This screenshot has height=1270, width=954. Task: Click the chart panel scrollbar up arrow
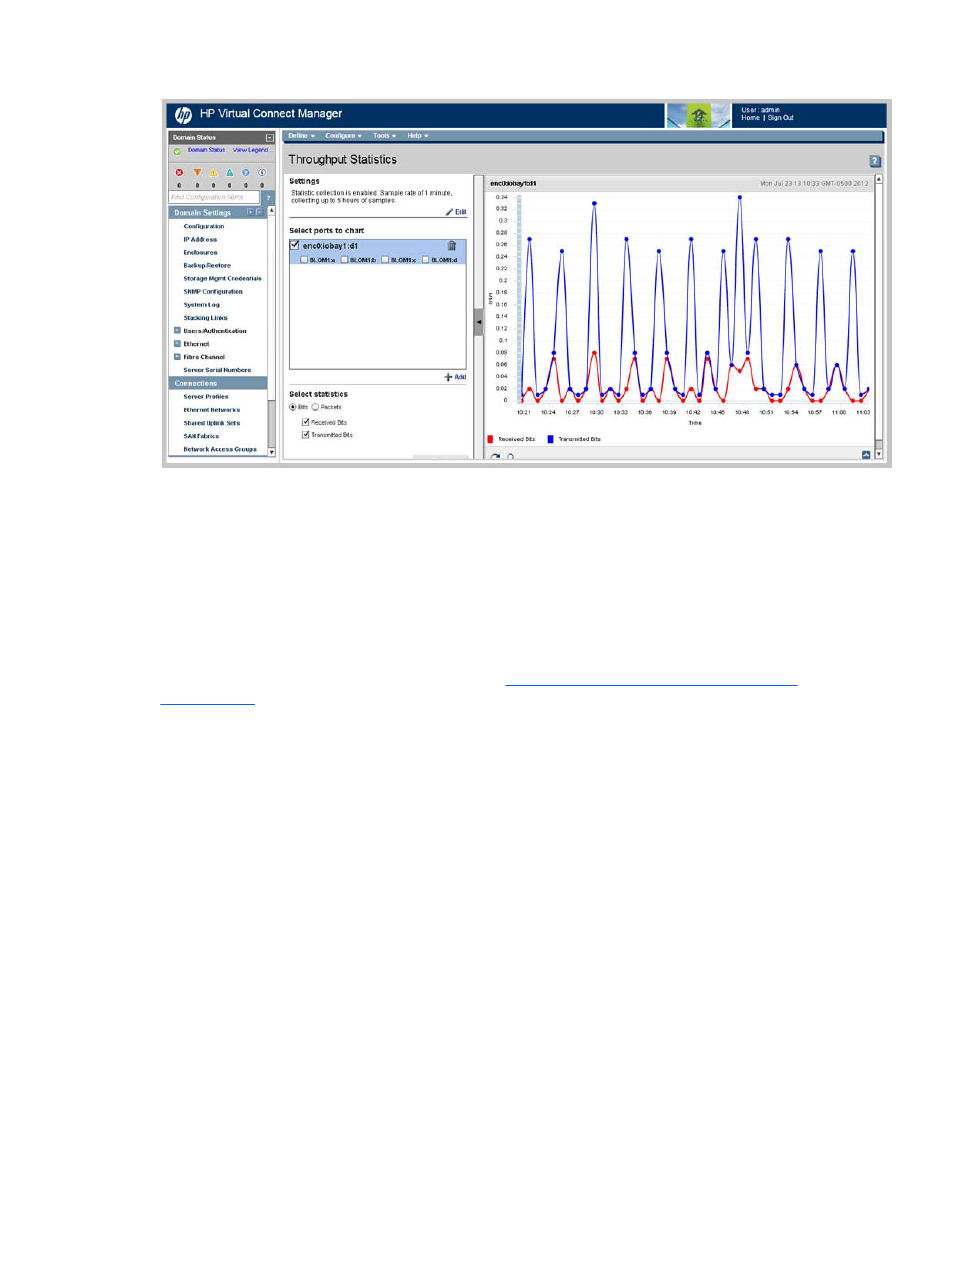[879, 180]
